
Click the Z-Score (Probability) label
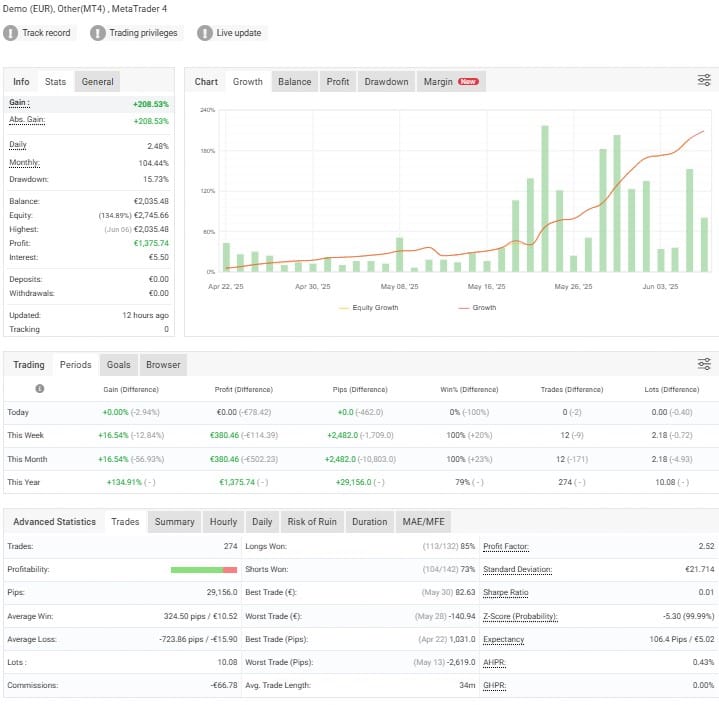[x=519, y=616]
